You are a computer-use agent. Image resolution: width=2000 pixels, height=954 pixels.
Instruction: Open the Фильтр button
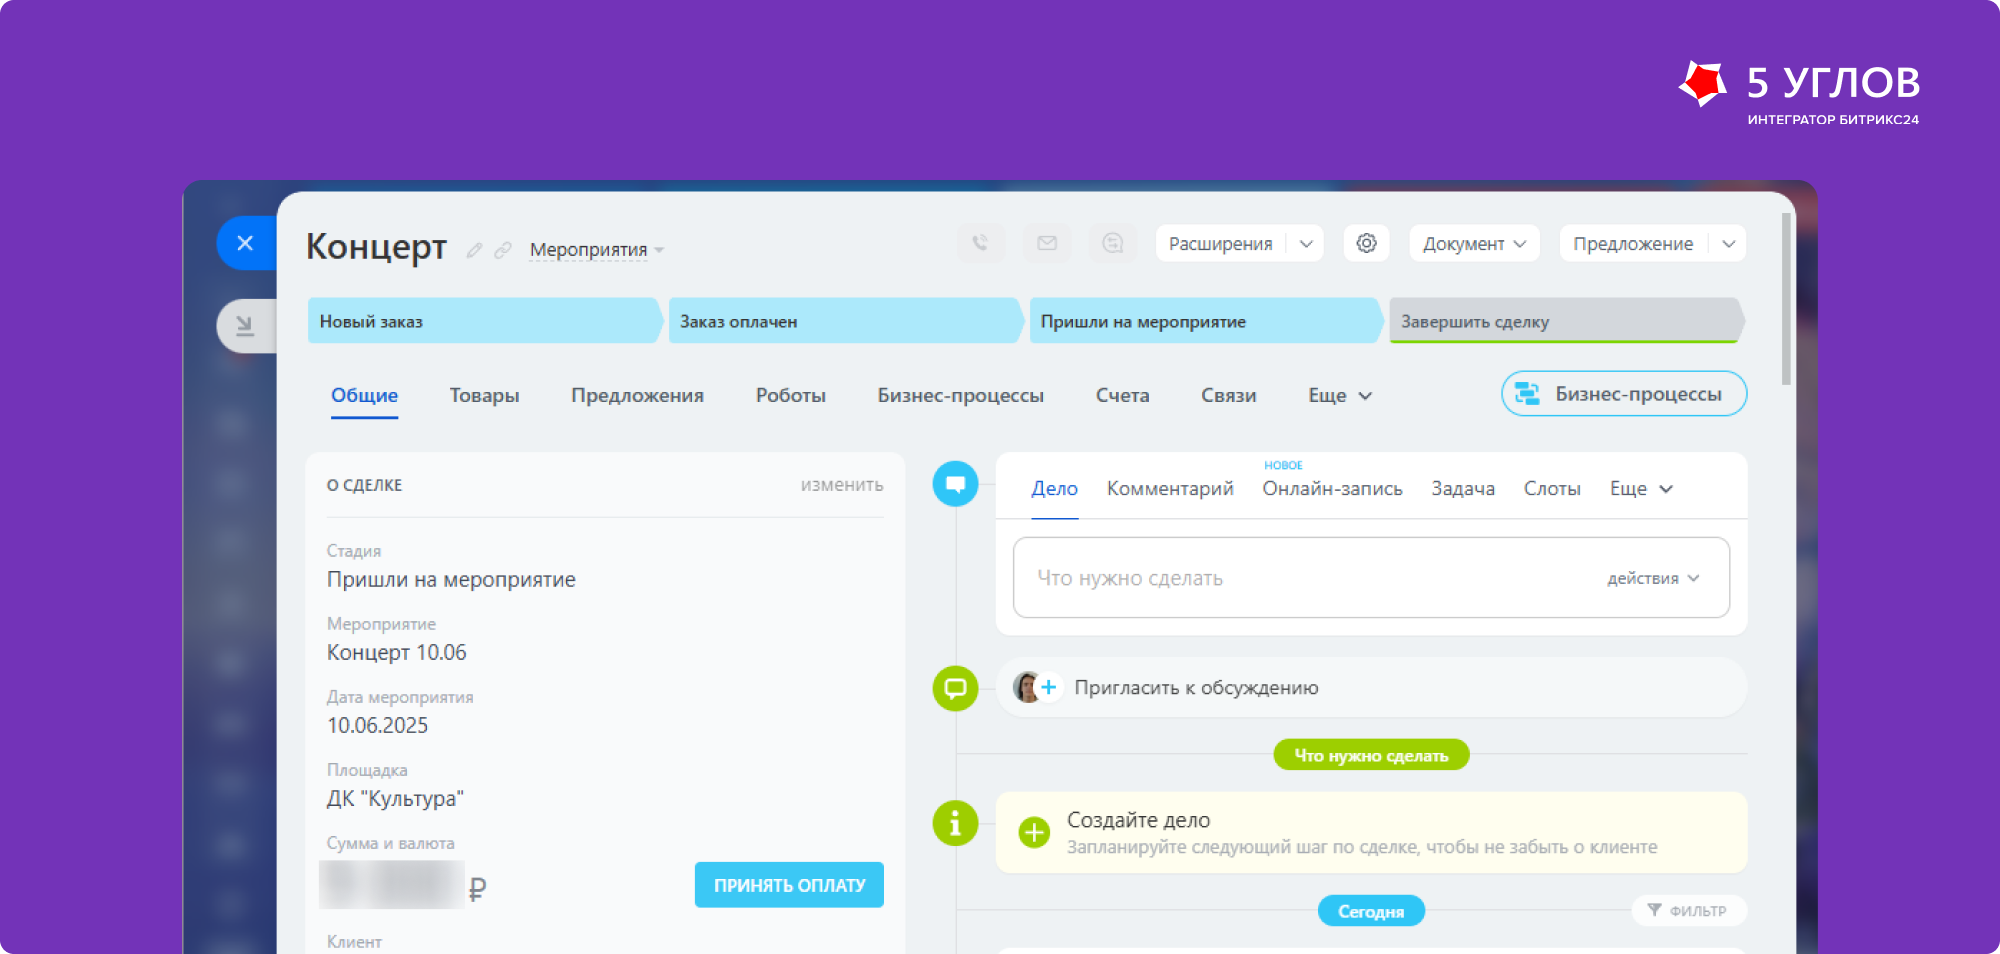click(x=1688, y=910)
